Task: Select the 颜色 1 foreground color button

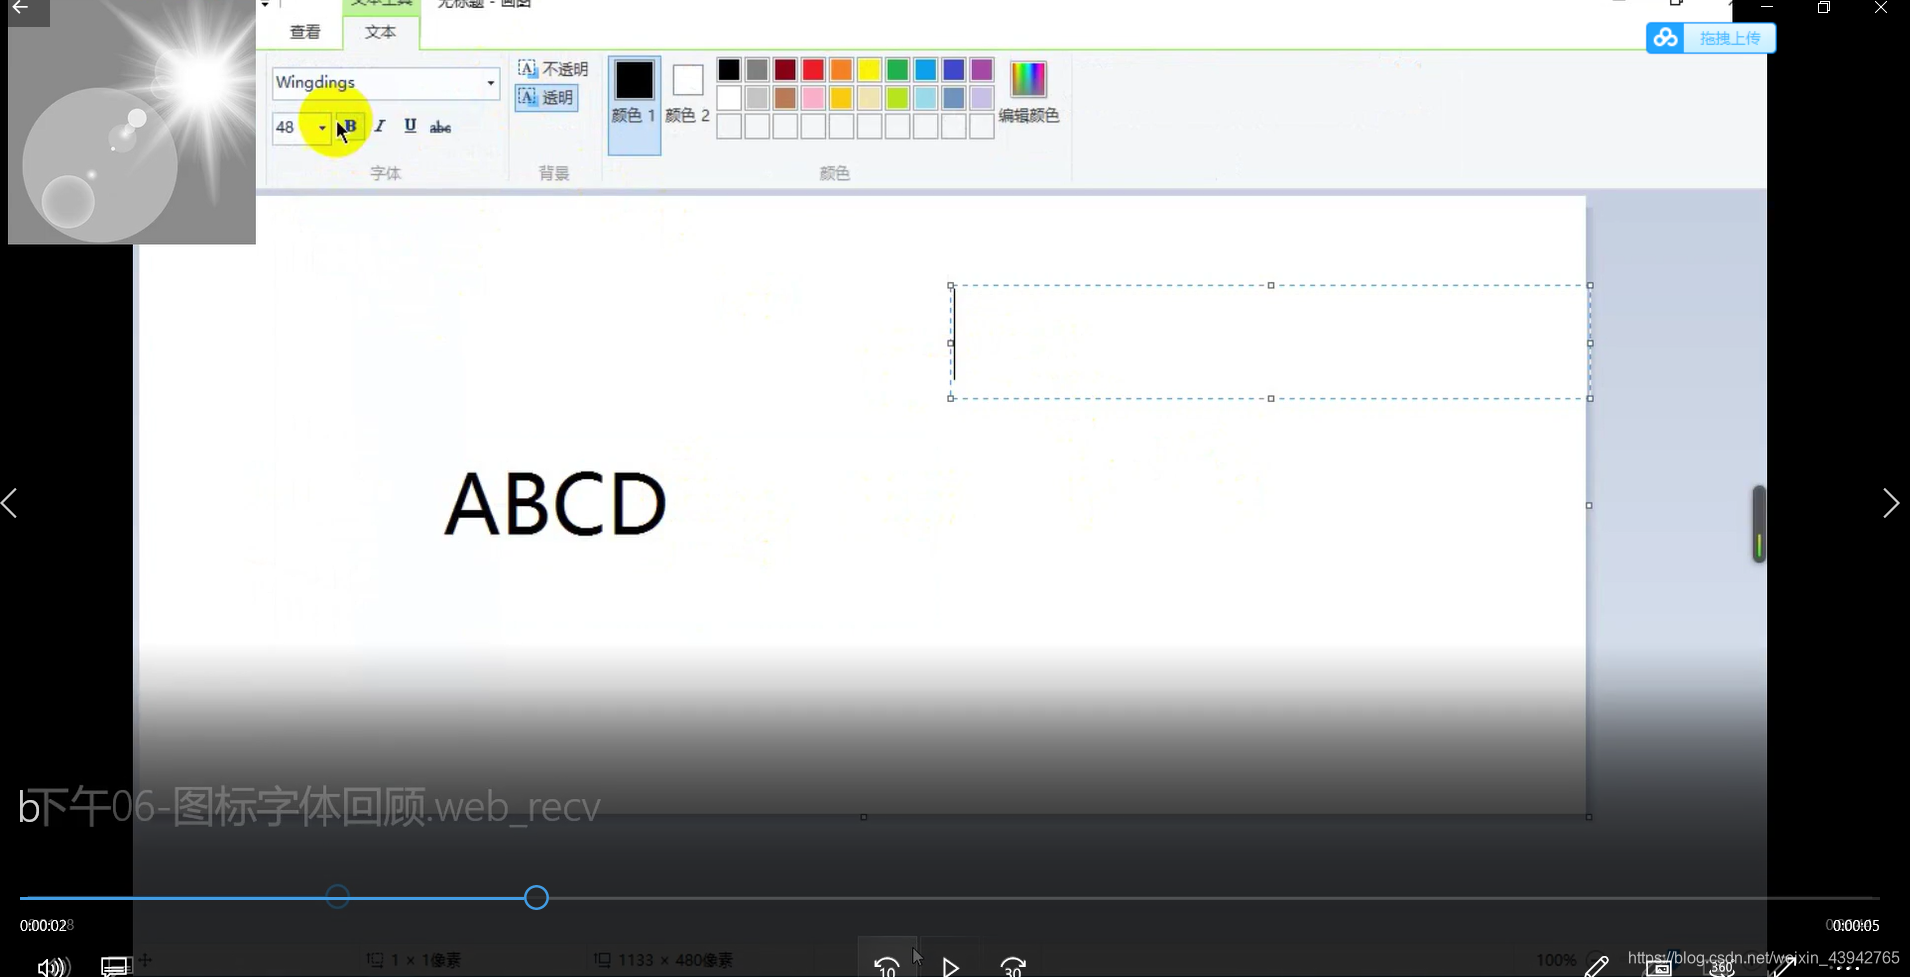Action: coord(634,105)
